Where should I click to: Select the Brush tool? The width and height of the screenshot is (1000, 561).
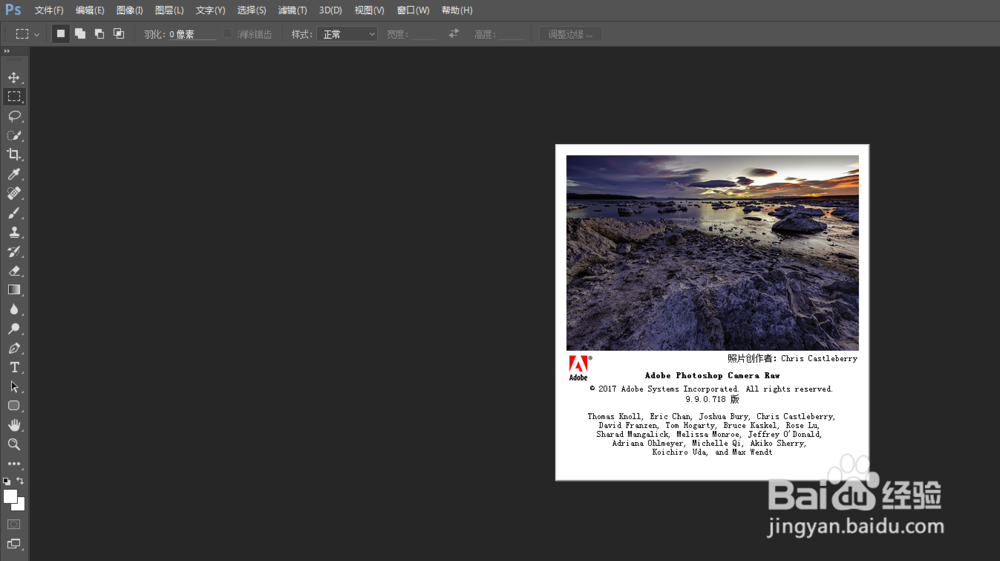(x=14, y=213)
